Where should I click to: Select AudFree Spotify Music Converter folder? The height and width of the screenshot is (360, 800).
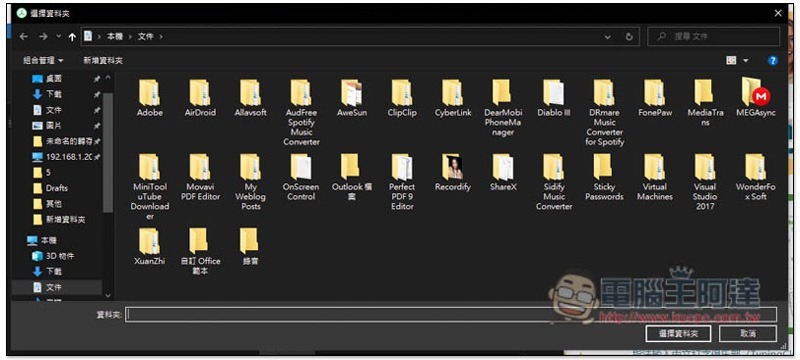[x=301, y=113]
